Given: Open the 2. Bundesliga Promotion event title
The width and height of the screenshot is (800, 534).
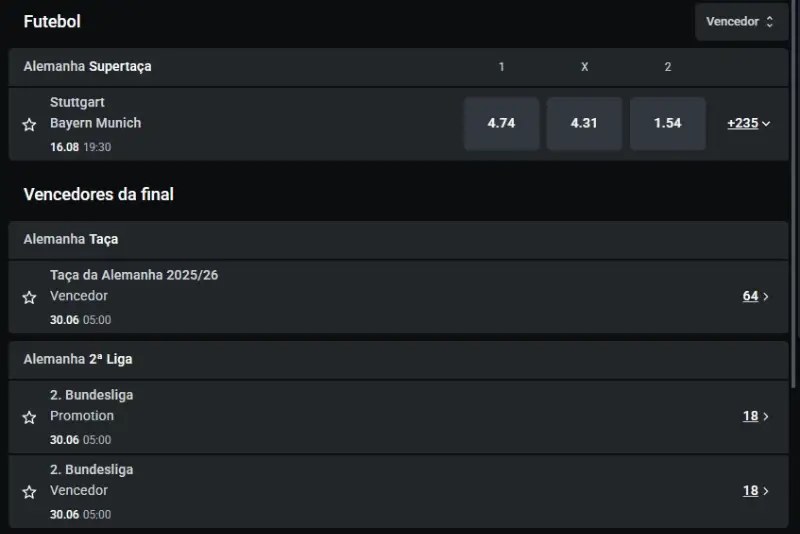Looking at the screenshot, I should 92,395.
